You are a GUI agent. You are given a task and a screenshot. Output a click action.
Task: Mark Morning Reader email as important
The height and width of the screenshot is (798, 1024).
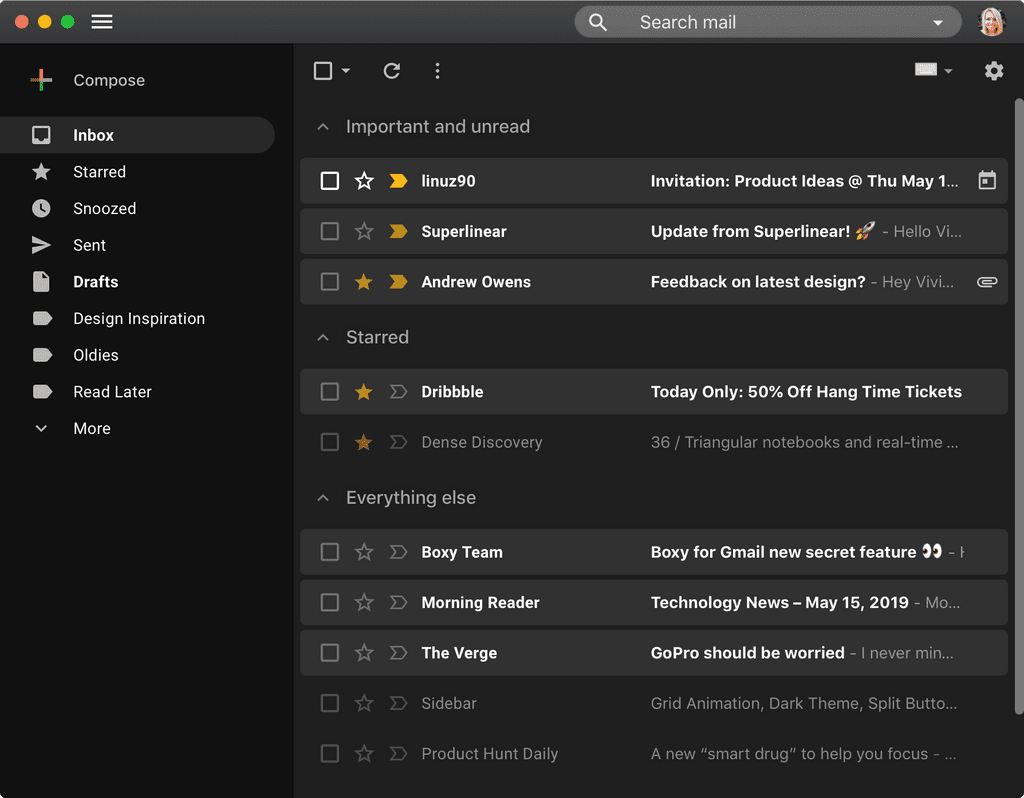click(x=398, y=602)
